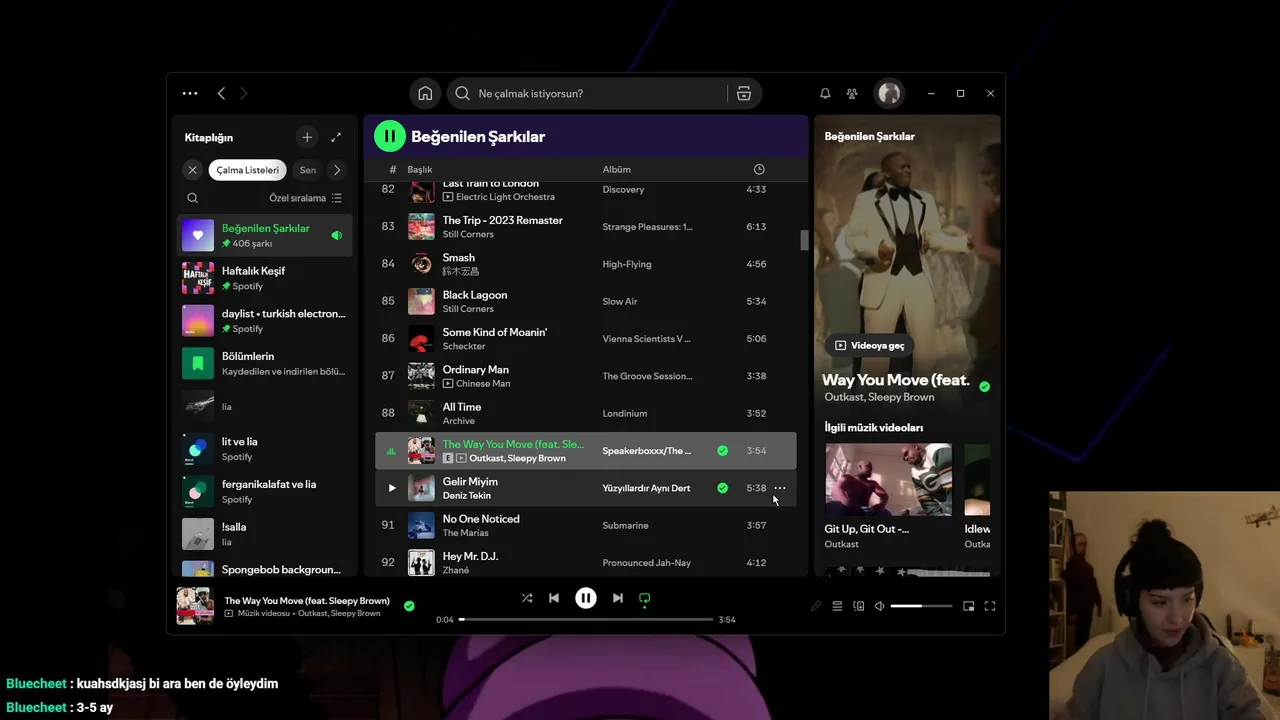Click the search magnifier icon in search bar

tap(462, 93)
